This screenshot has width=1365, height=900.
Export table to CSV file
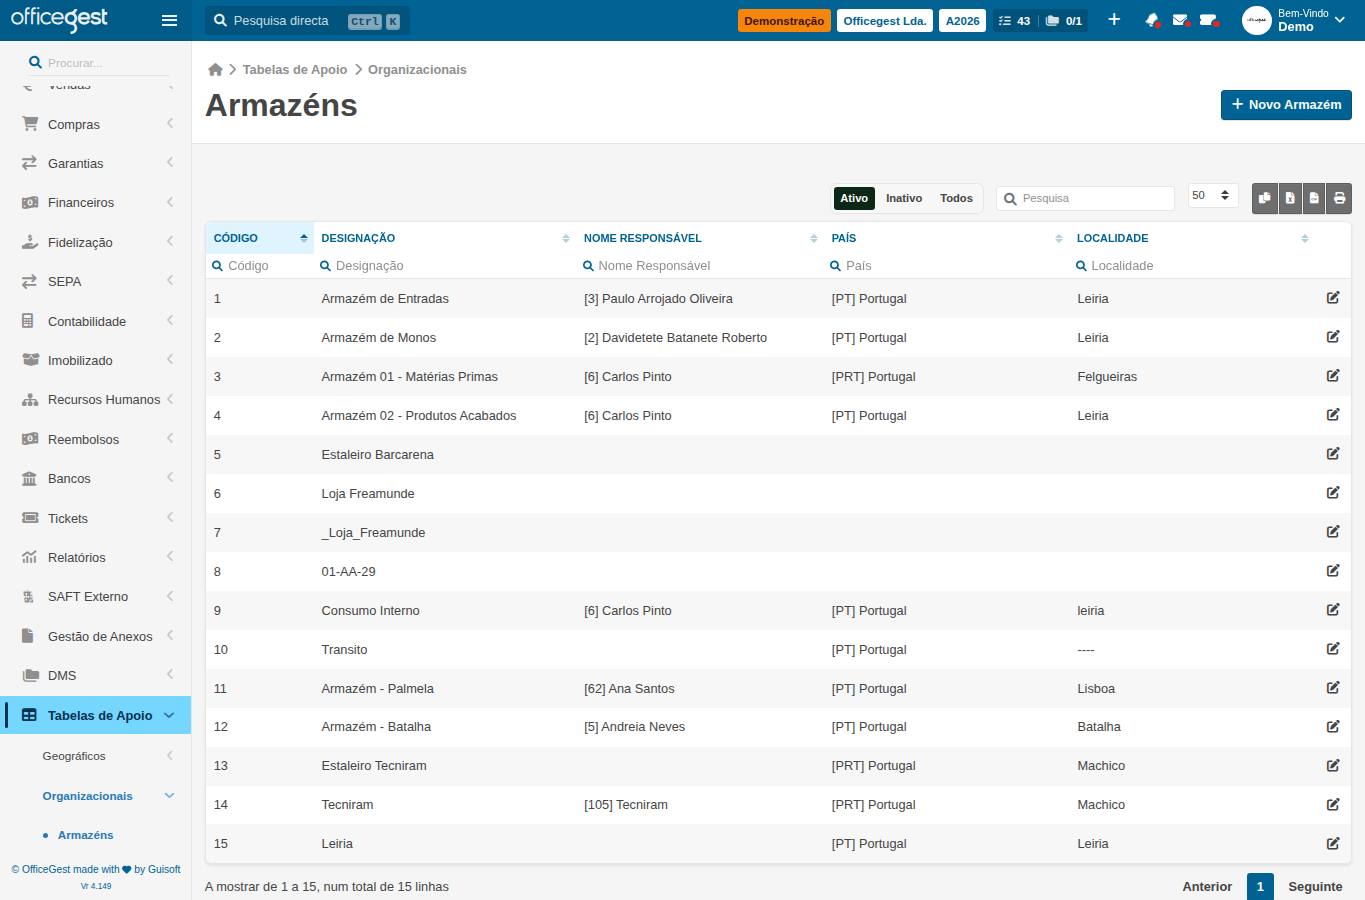pyautogui.click(x=1314, y=198)
